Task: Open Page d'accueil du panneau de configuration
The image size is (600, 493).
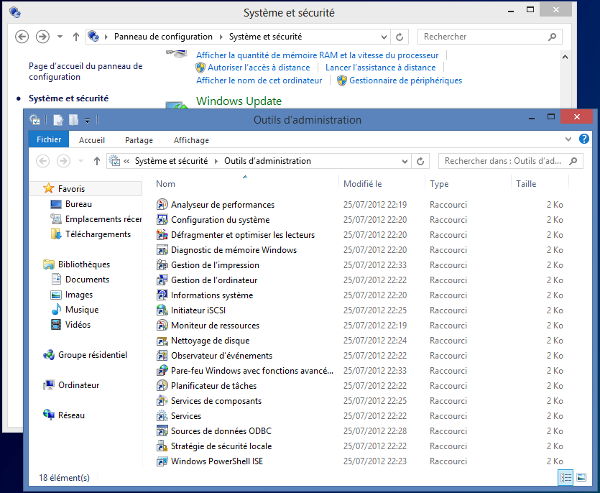Action: pos(85,72)
